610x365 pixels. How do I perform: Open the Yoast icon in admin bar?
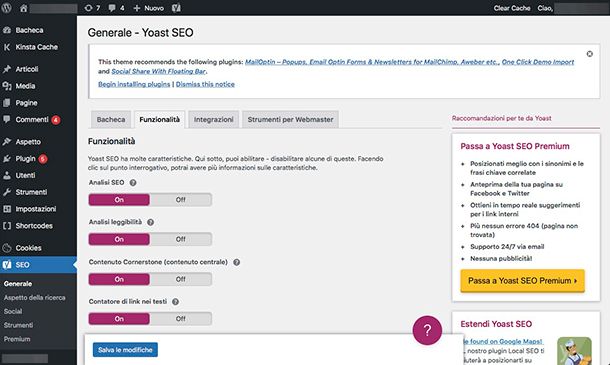[x=176, y=8]
